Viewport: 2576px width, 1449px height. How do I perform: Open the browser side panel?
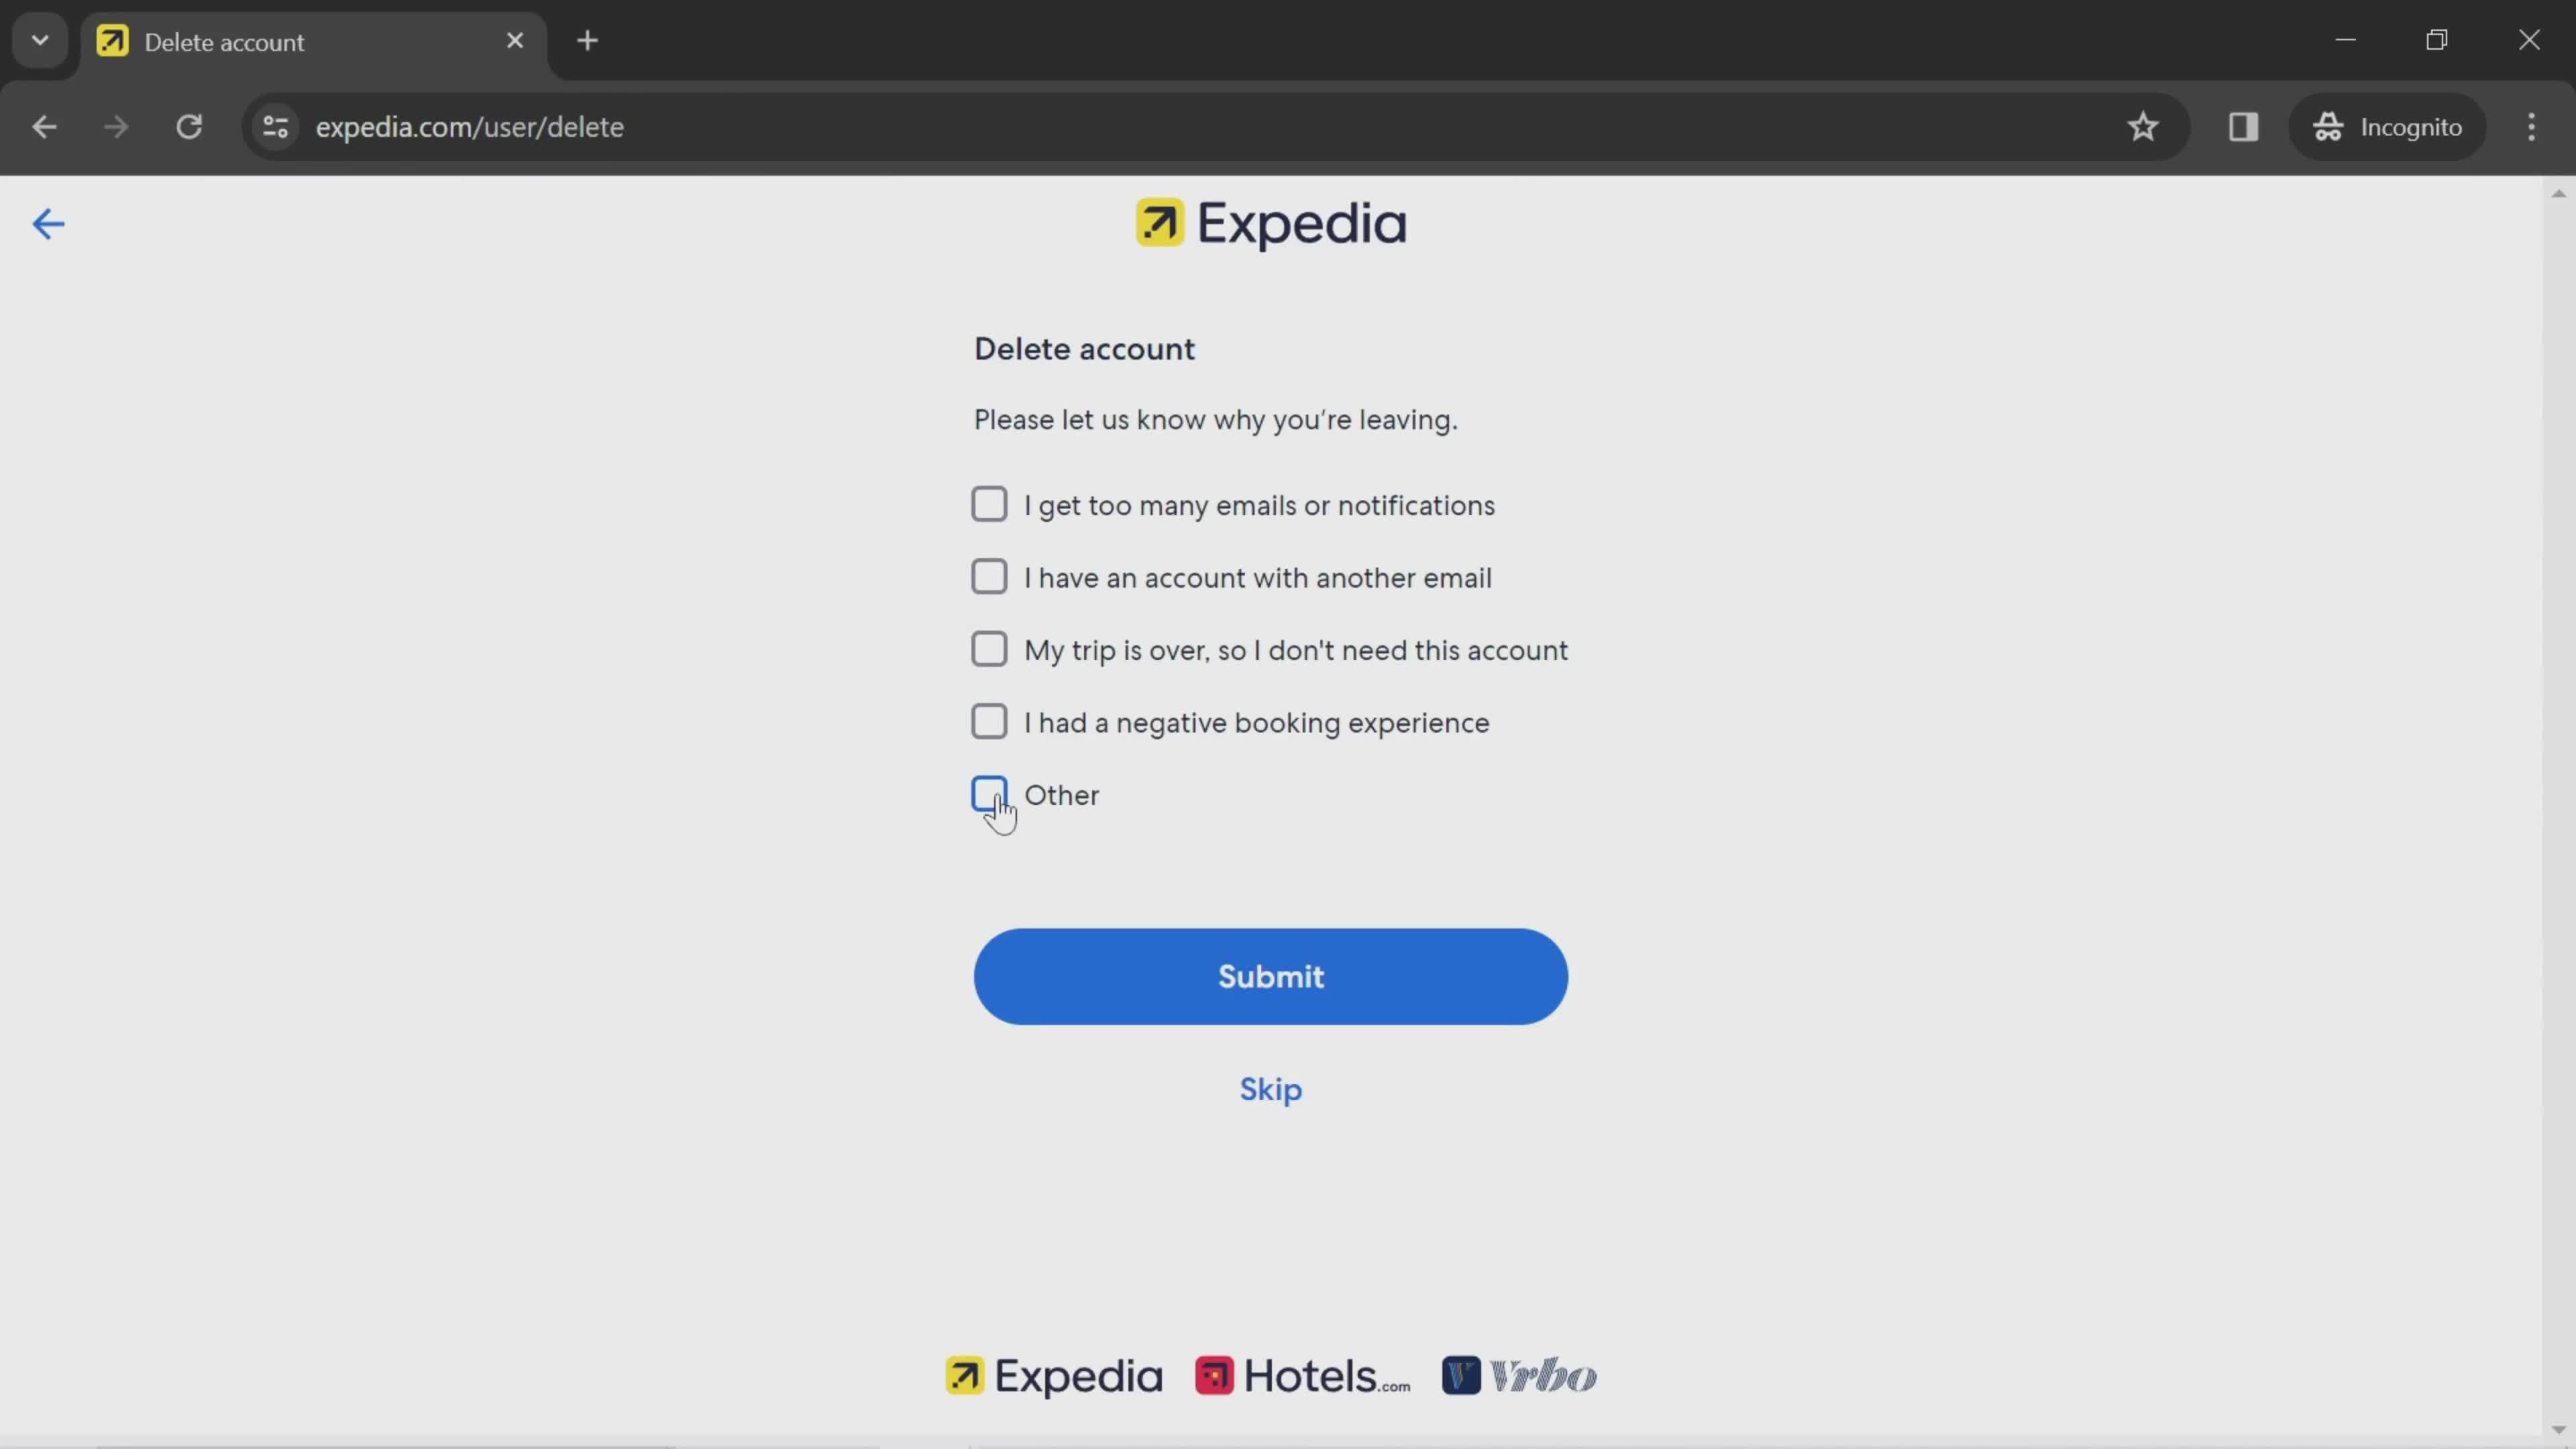[2243, 127]
